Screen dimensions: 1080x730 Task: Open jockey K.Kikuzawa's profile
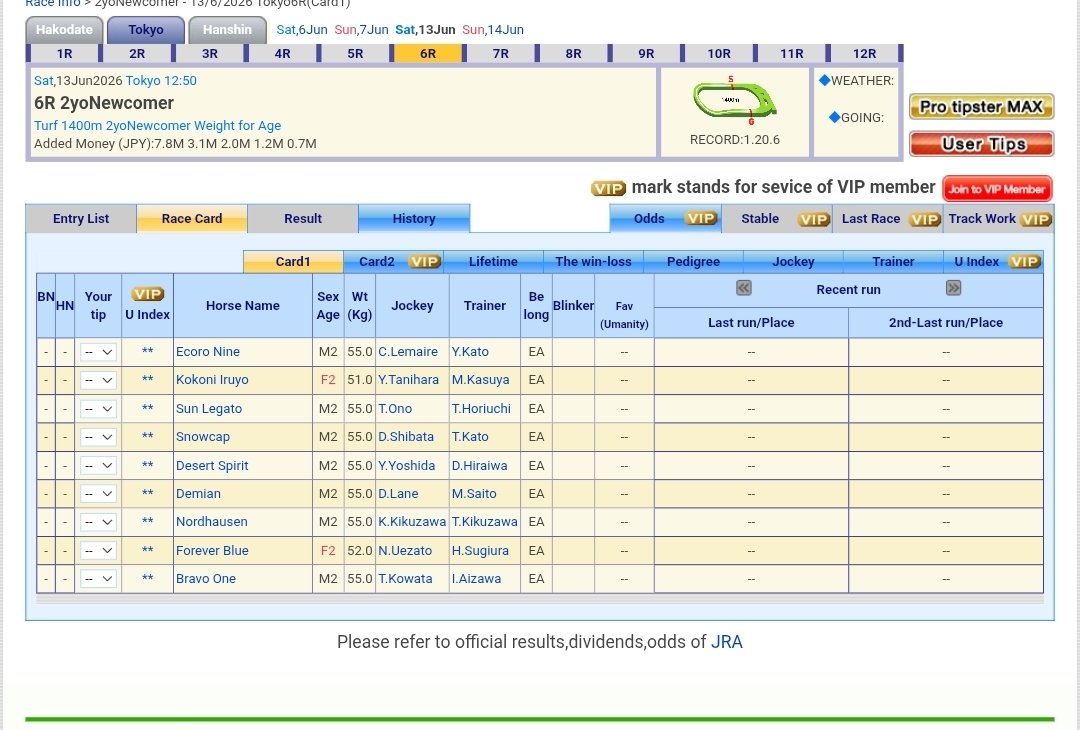[x=412, y=523]
